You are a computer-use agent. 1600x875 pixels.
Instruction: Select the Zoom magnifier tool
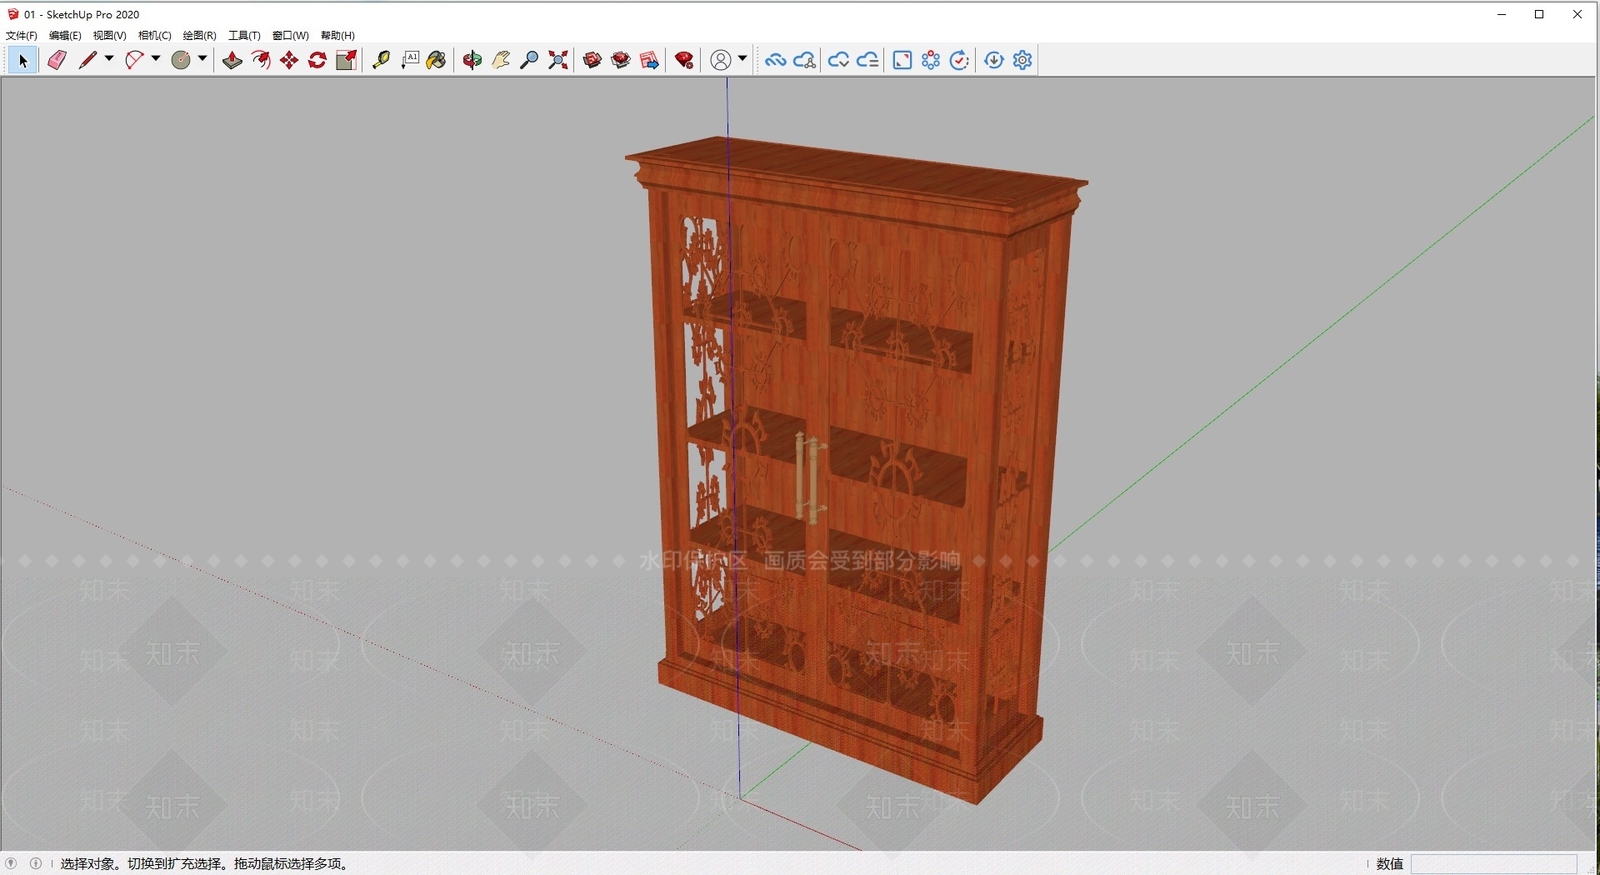[530, 61]
